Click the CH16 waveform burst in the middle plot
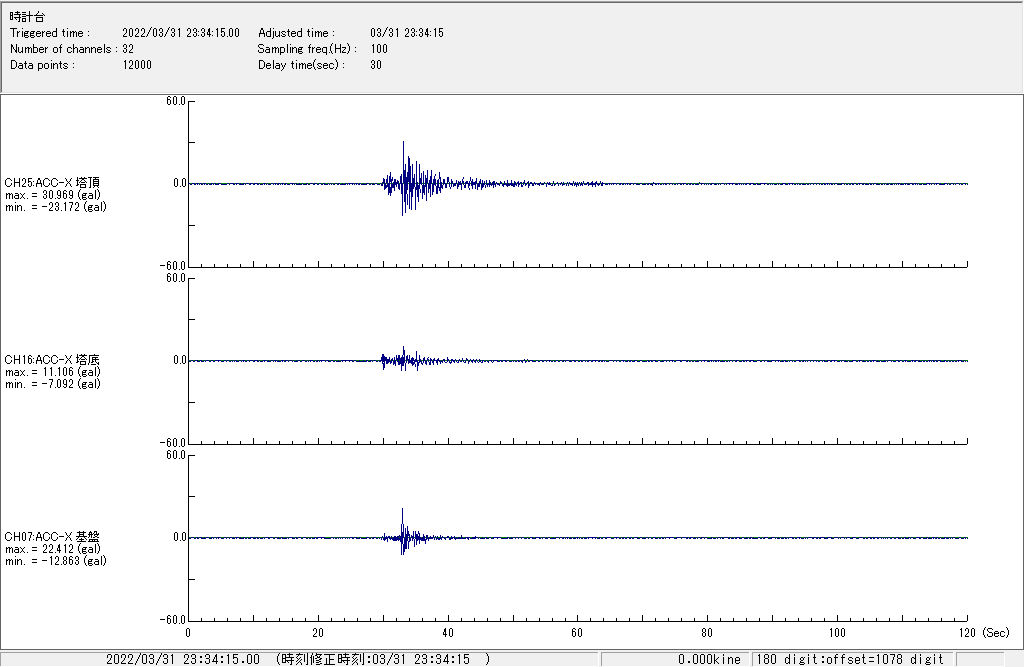The image size is (1024, 667). (403, 359)
